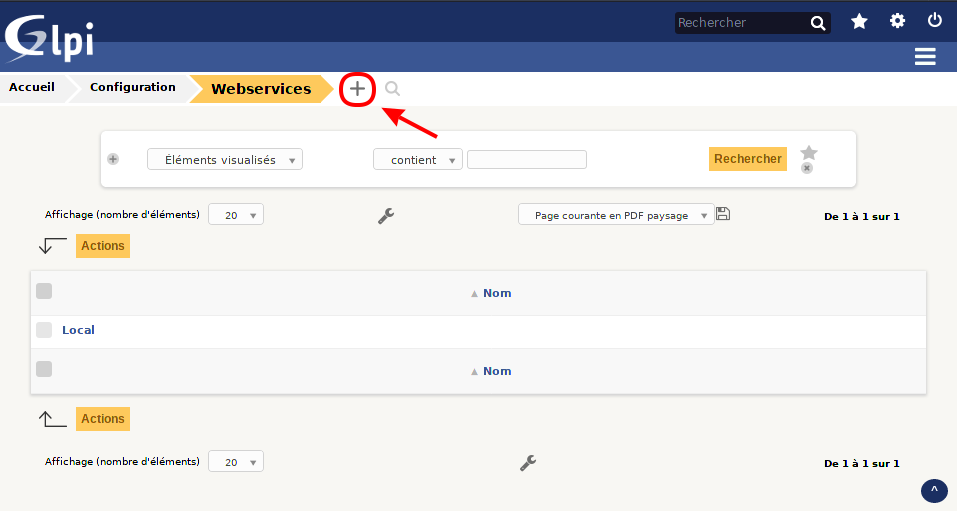
Task: Open the hamburger main menu
Action: point(925,57)
